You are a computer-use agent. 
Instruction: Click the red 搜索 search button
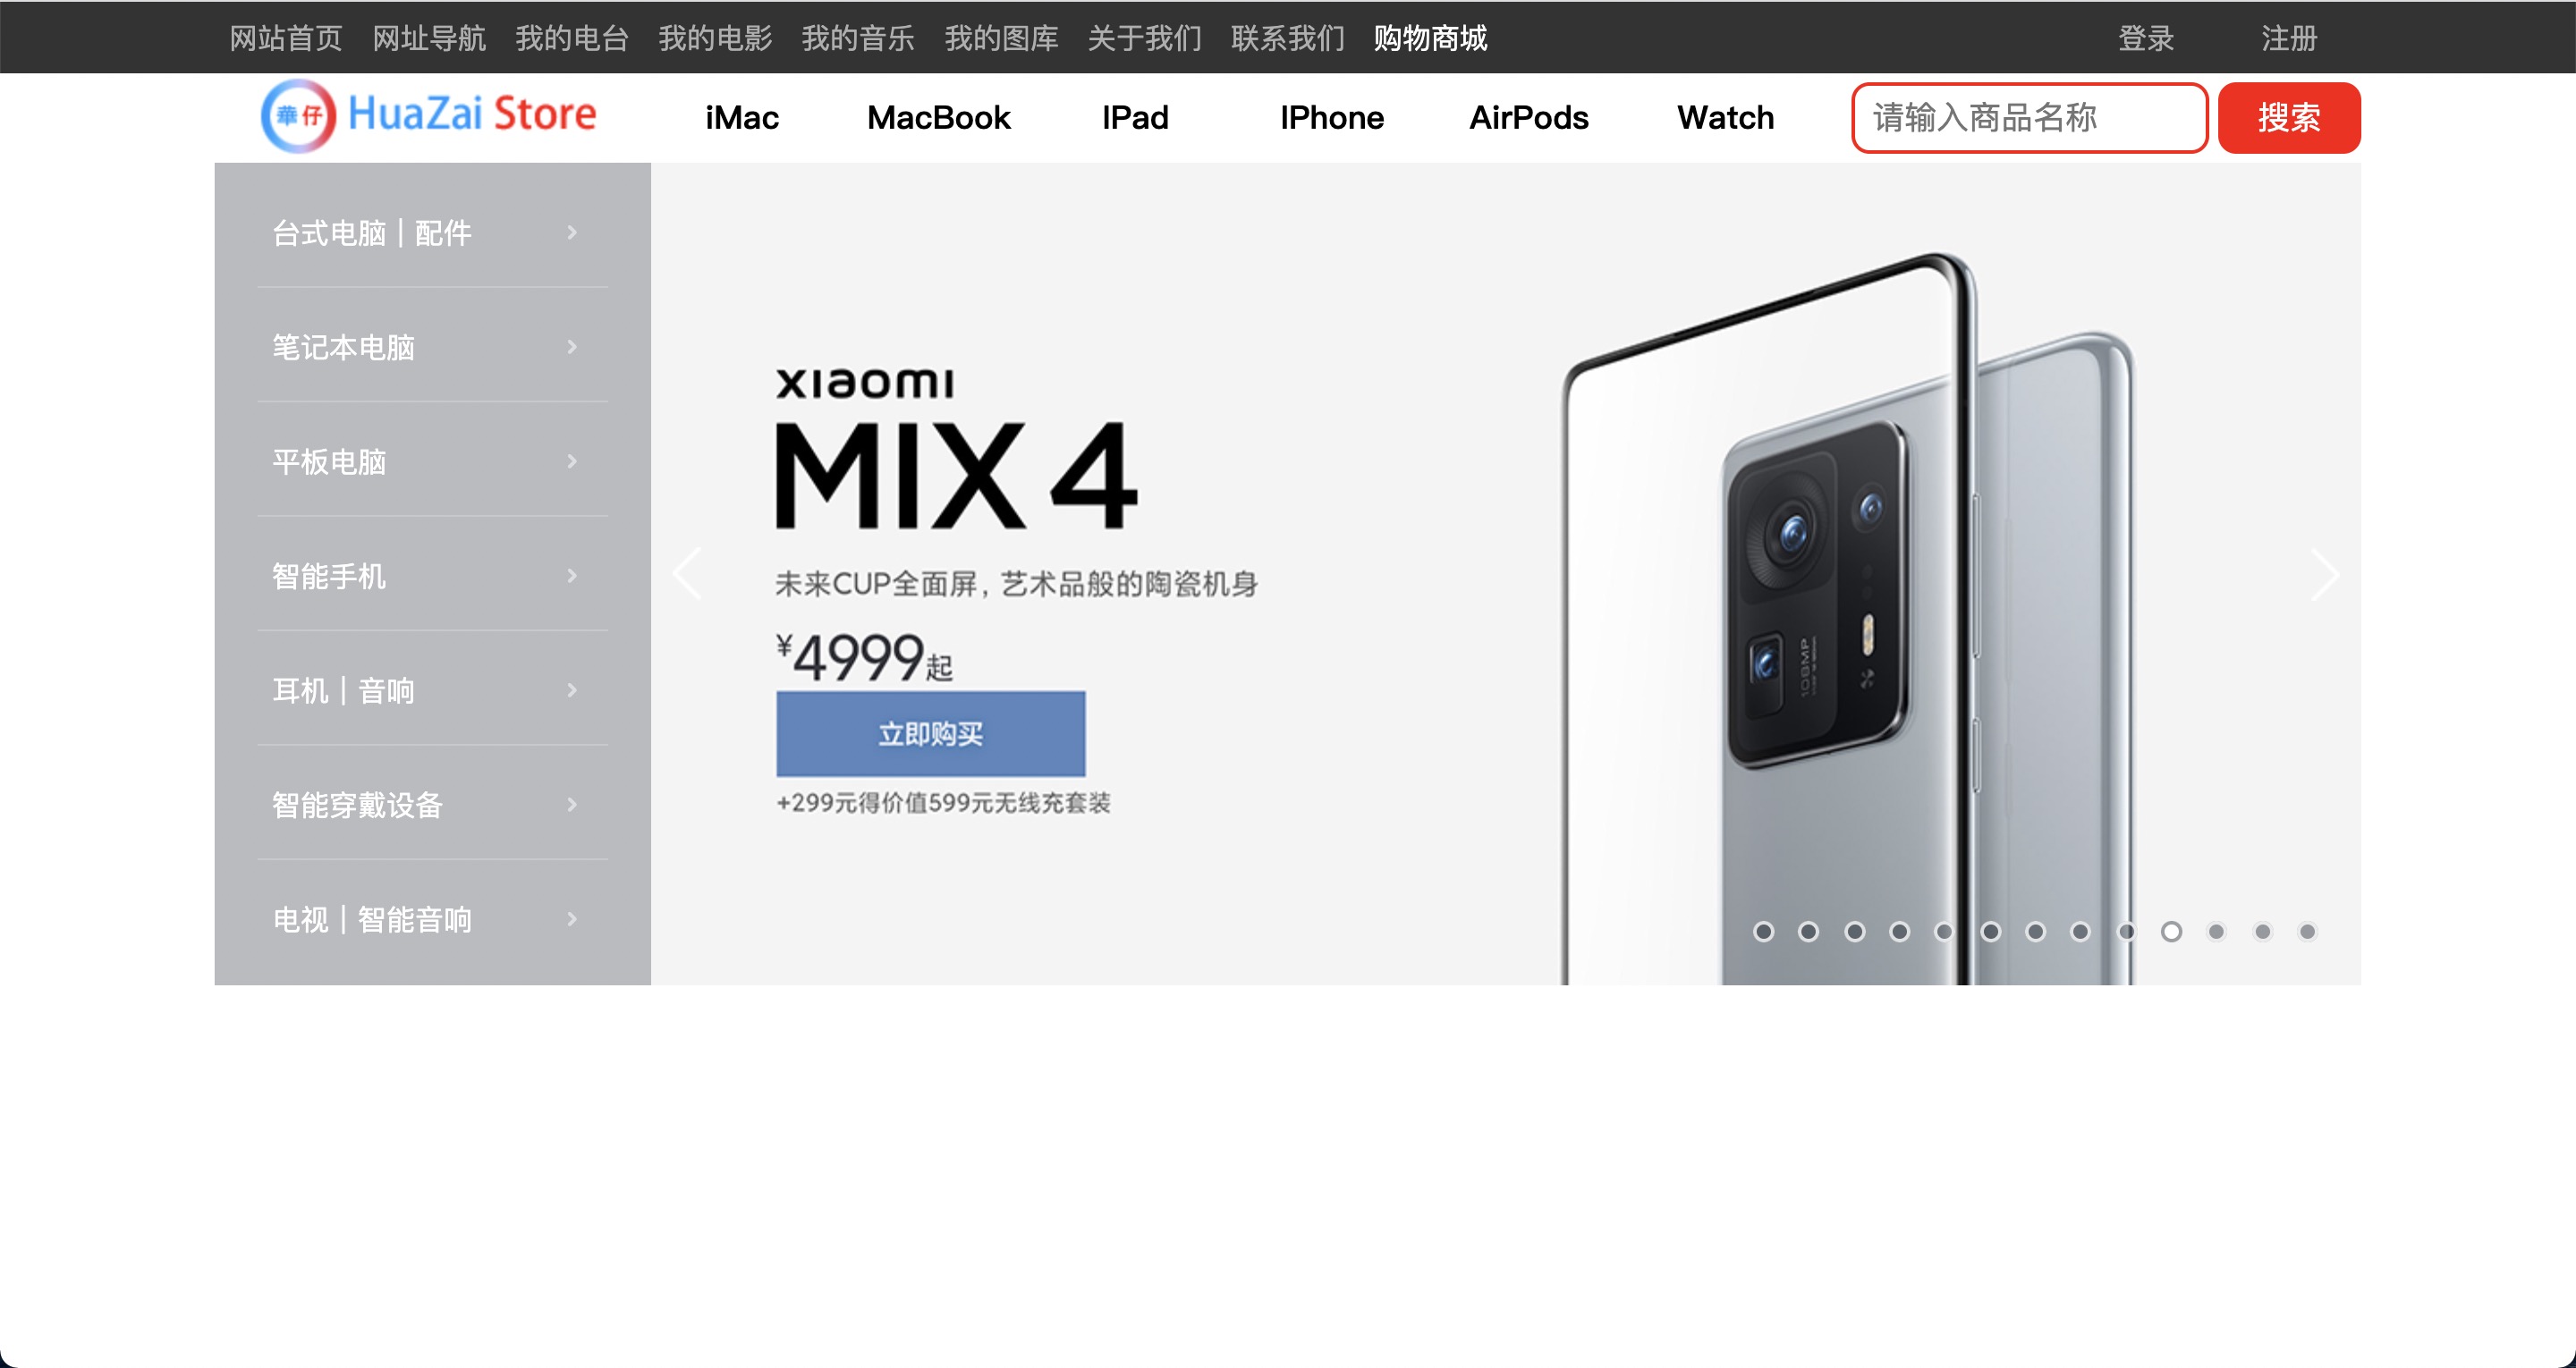point(2289,118)
